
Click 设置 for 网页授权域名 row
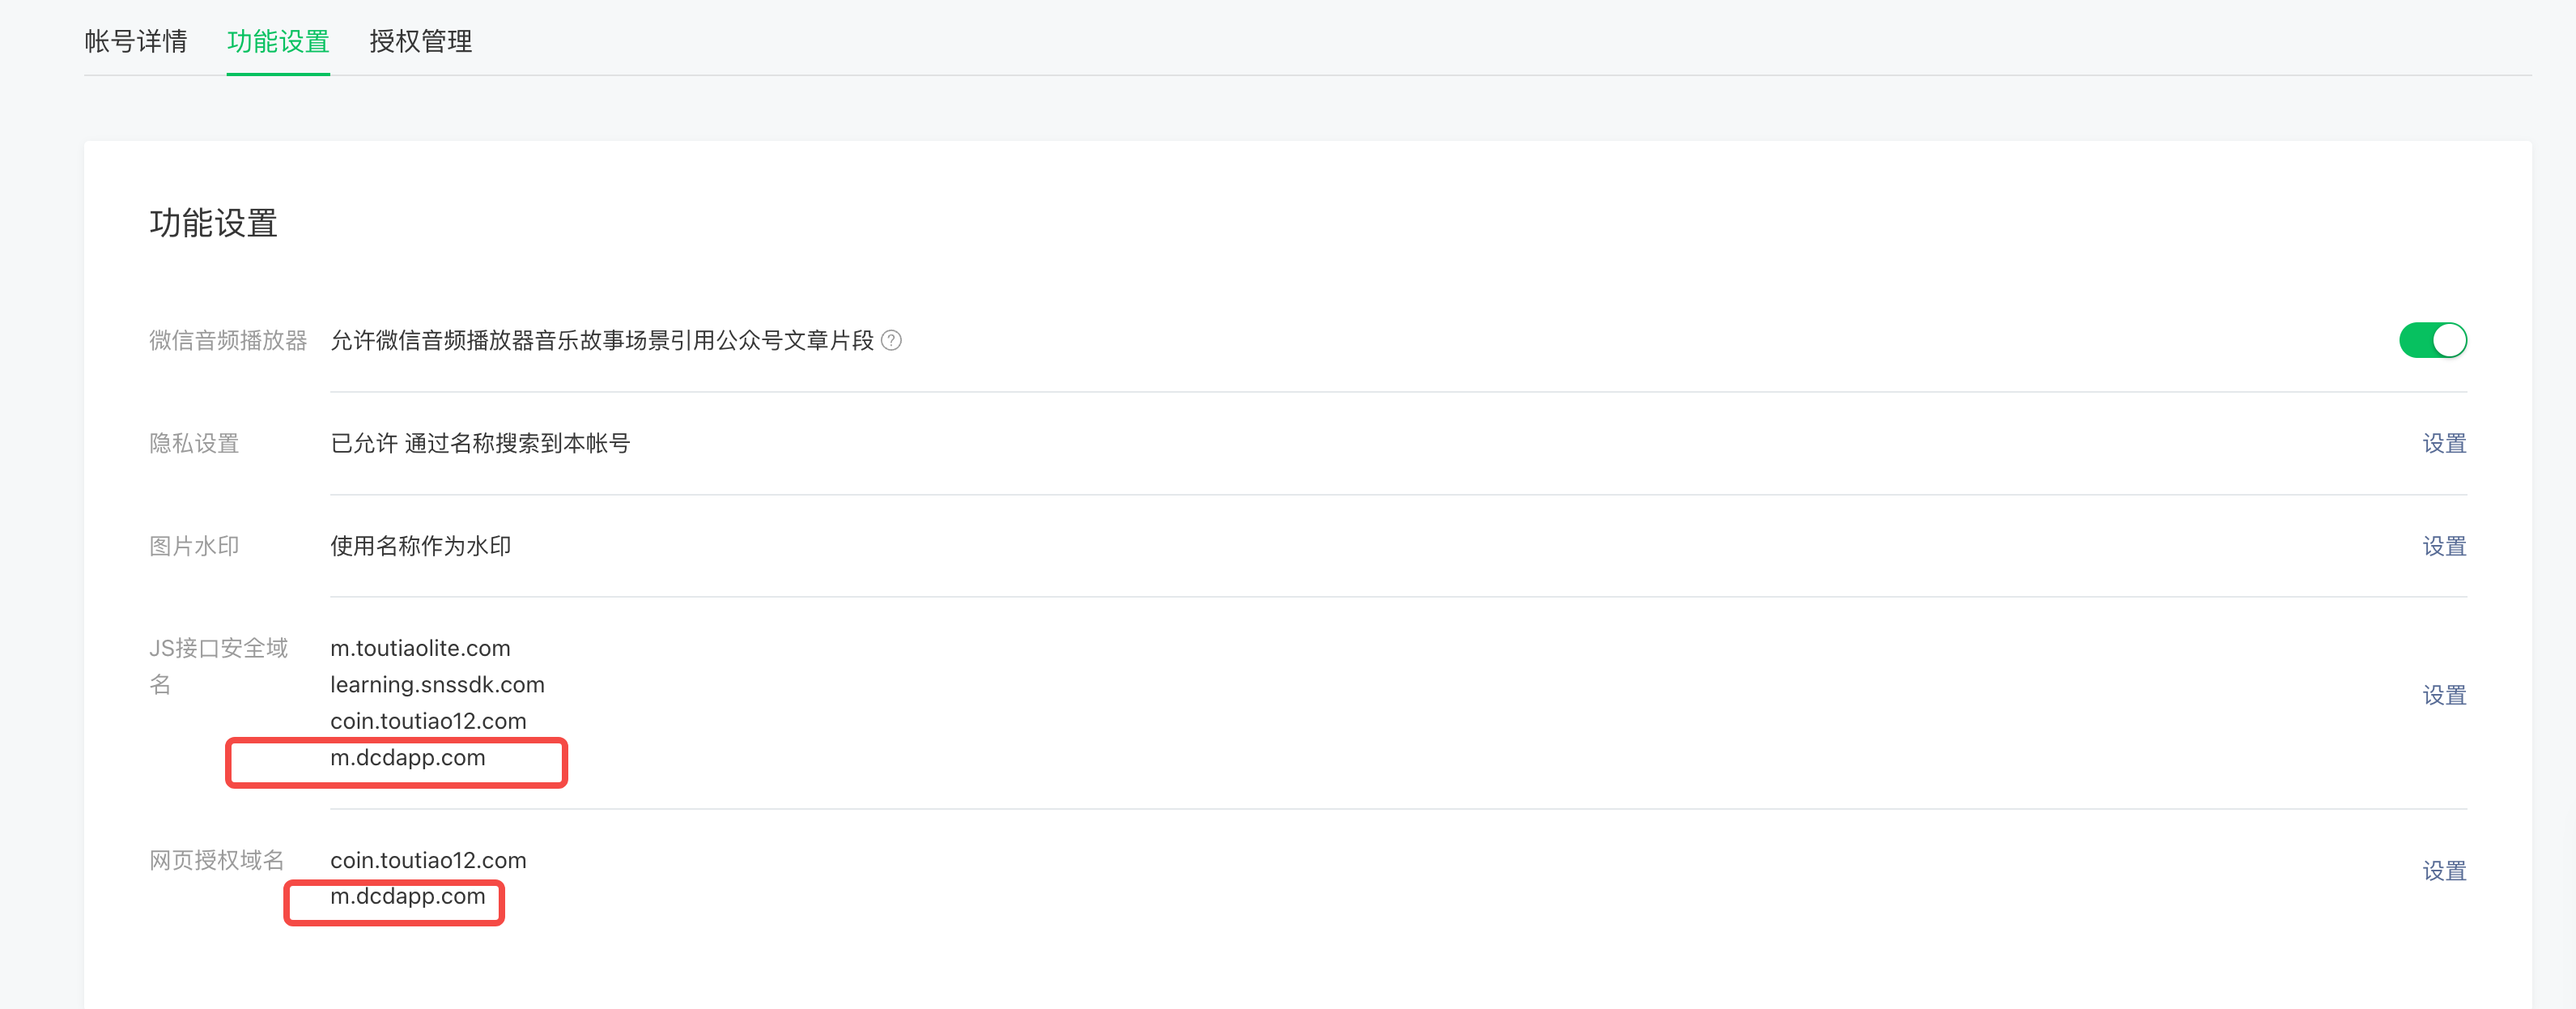coord(2443,871)
